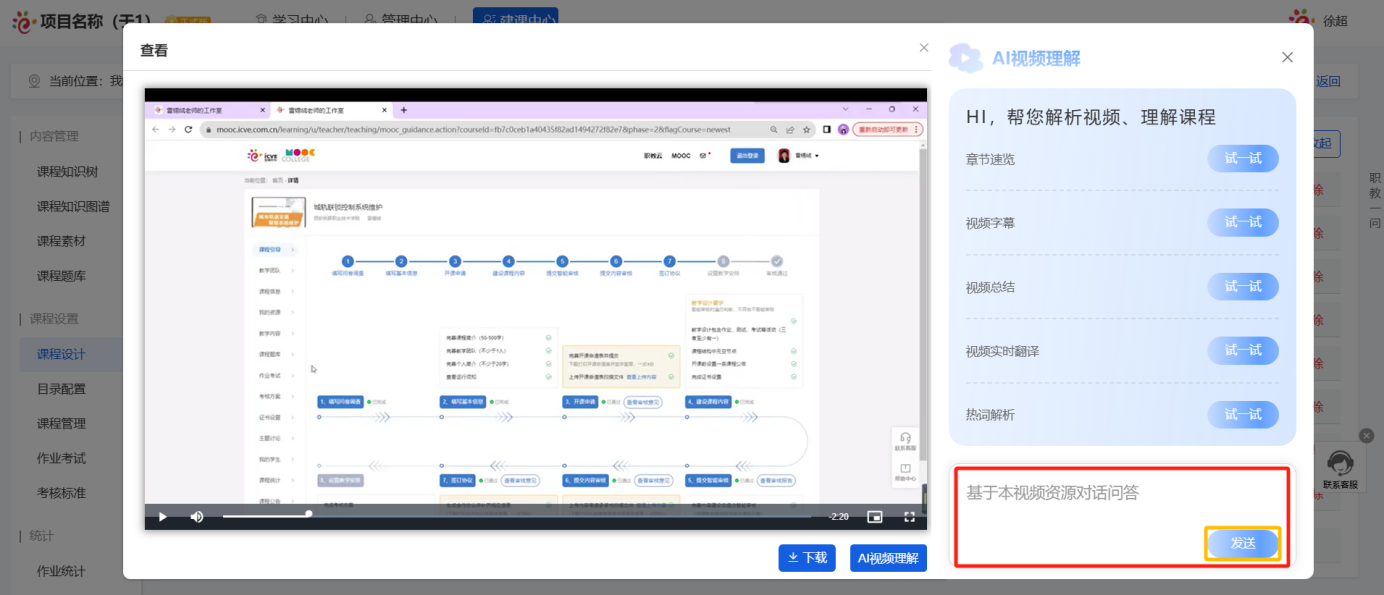Toggle picture-in-picture mode on video
The image size is (1384, 595).
click(875, 517)
